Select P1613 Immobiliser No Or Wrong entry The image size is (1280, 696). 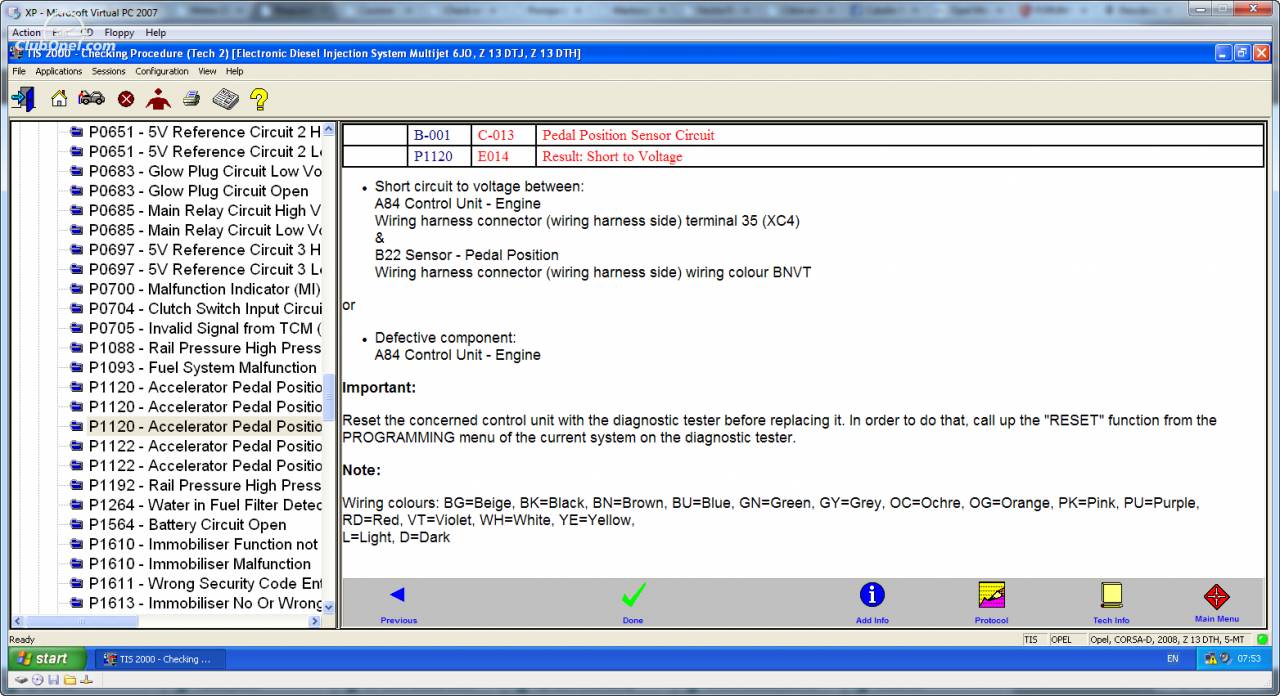pos(196,603)
